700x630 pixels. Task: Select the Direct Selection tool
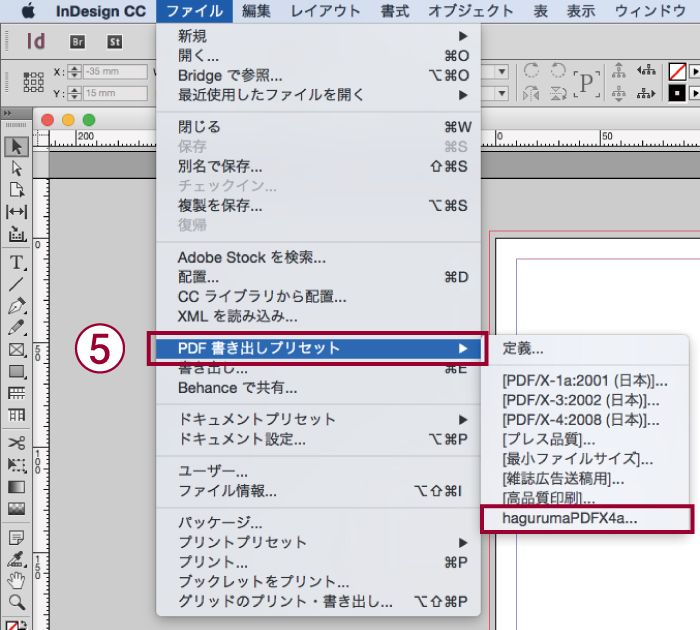point(17,168)
